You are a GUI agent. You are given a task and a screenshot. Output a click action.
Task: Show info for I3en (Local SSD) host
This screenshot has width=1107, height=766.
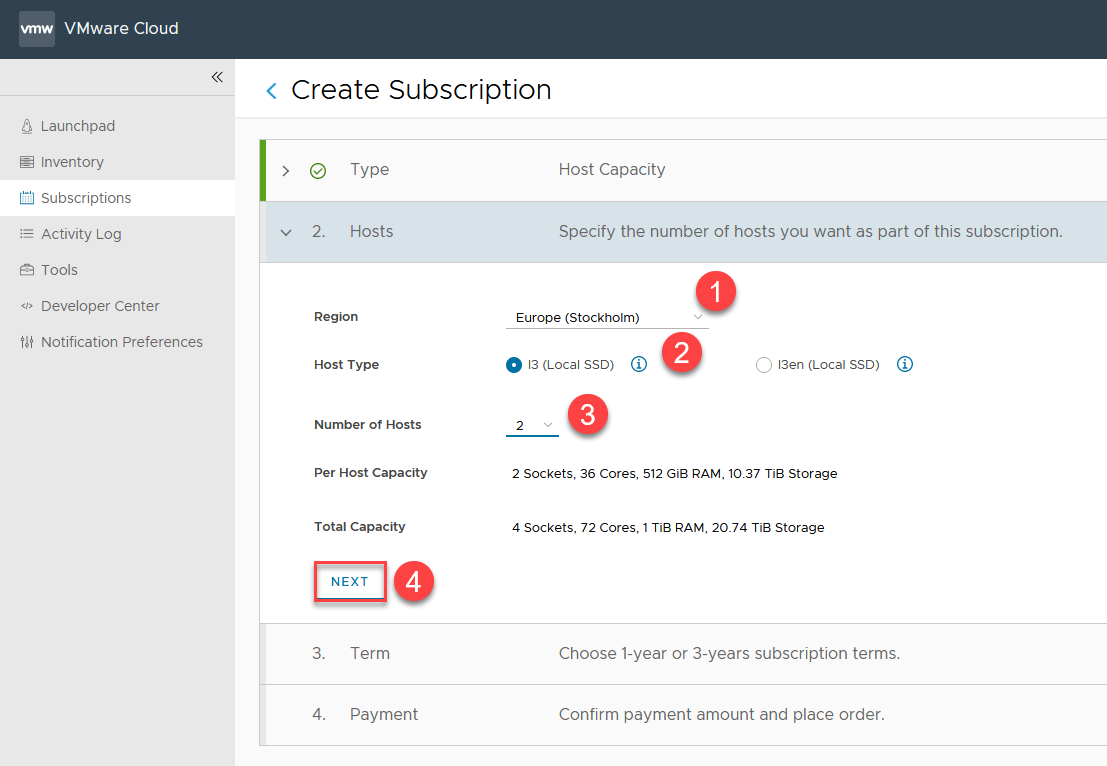[x=905, y=365]
